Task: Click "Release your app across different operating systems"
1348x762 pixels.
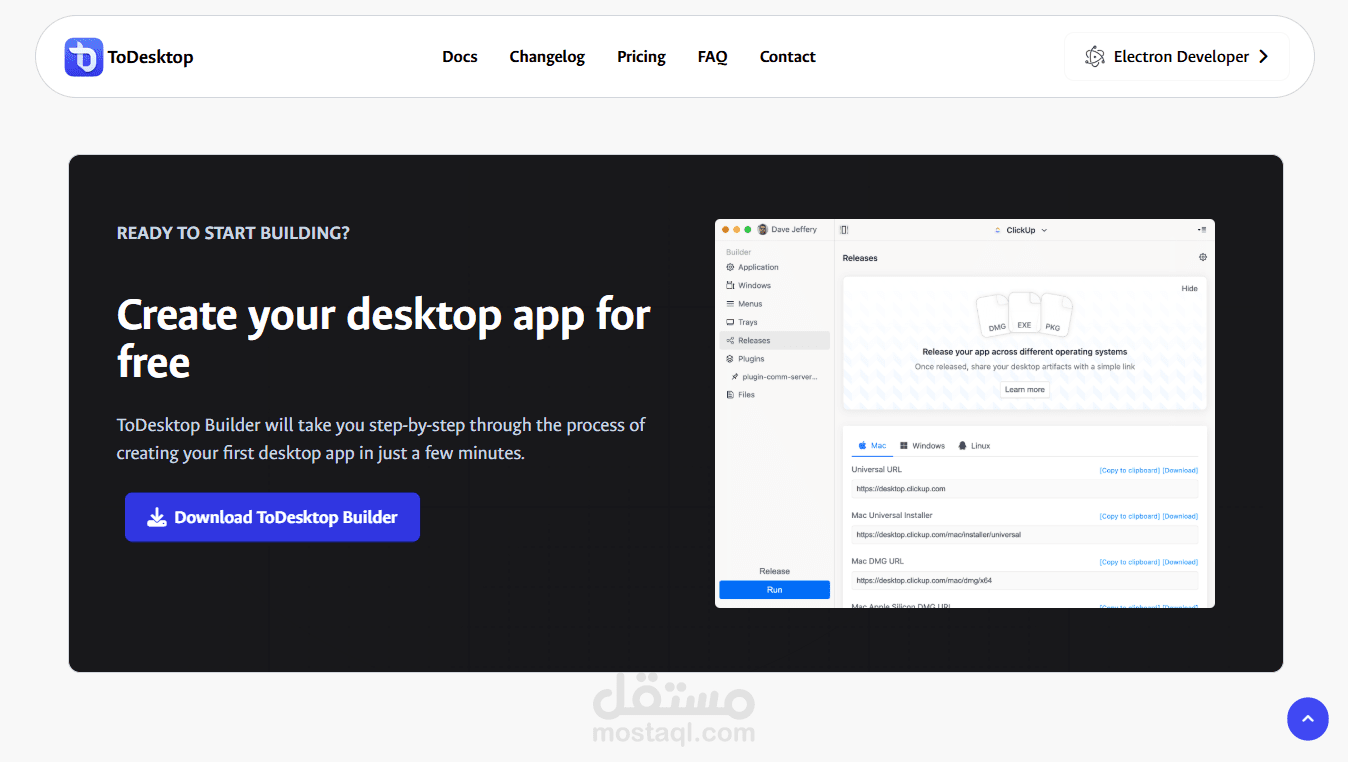Action: click(1025, 352)
